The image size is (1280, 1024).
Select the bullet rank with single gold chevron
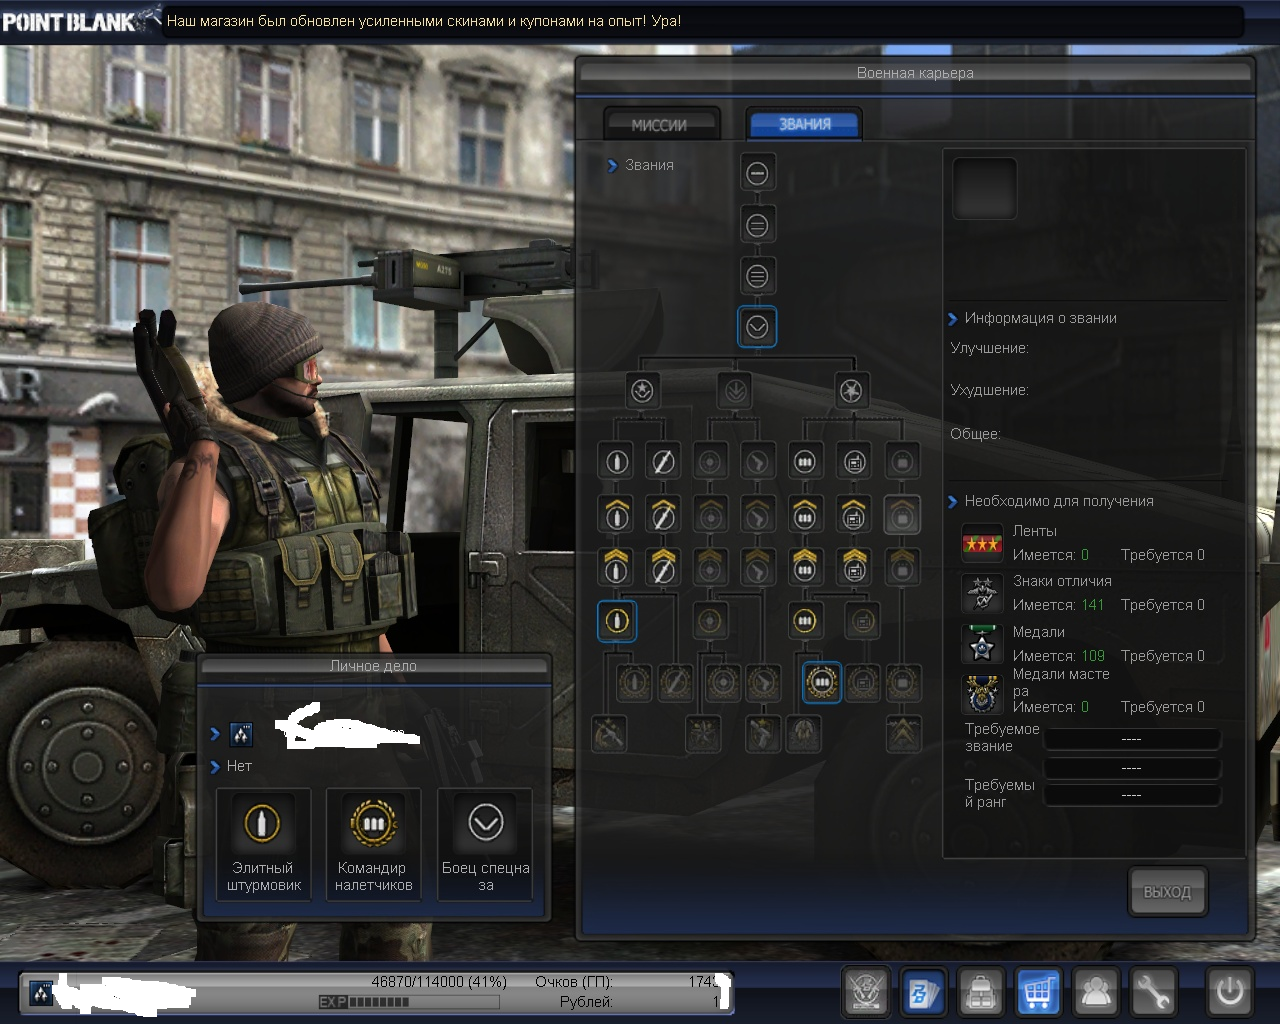[616, 514]
